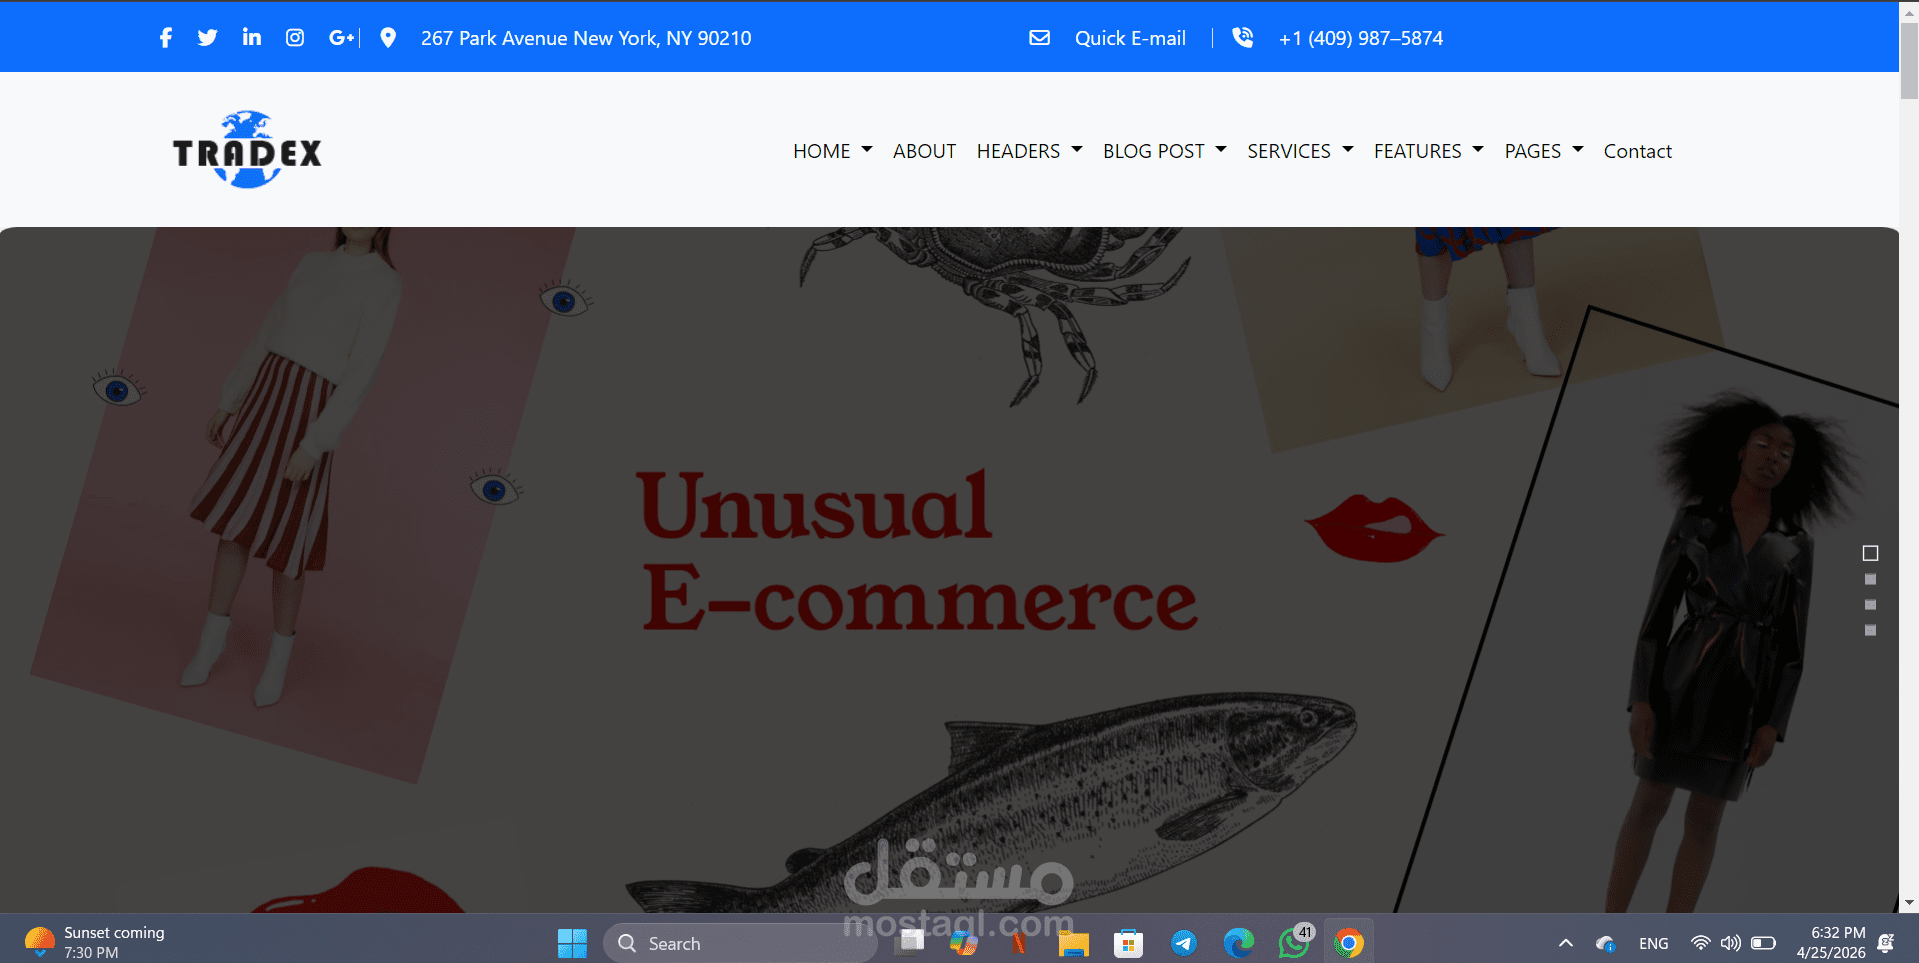Viewport: 1919px width, 963px height.
Task: Go to the ABOUT page
Action: tap(924, 151)
